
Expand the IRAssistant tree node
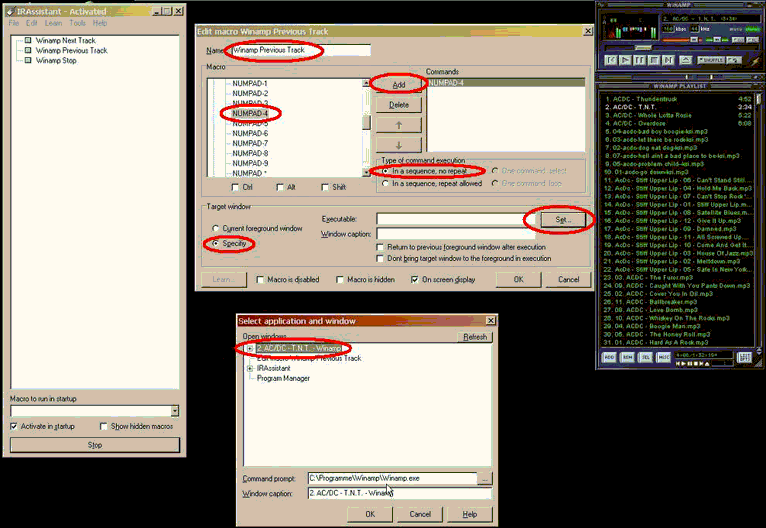tap(249, 368)
